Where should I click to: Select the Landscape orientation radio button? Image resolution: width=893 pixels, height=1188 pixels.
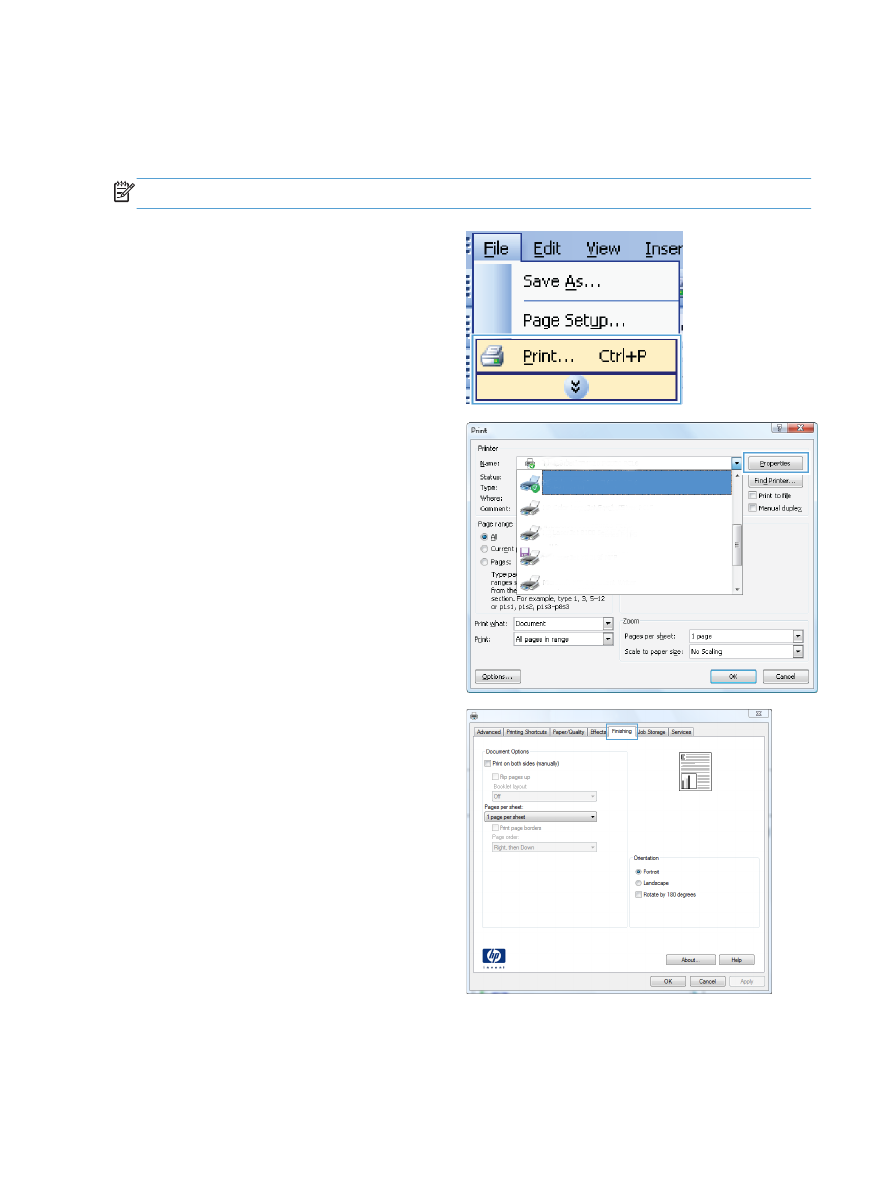click(x=639, y=883)
